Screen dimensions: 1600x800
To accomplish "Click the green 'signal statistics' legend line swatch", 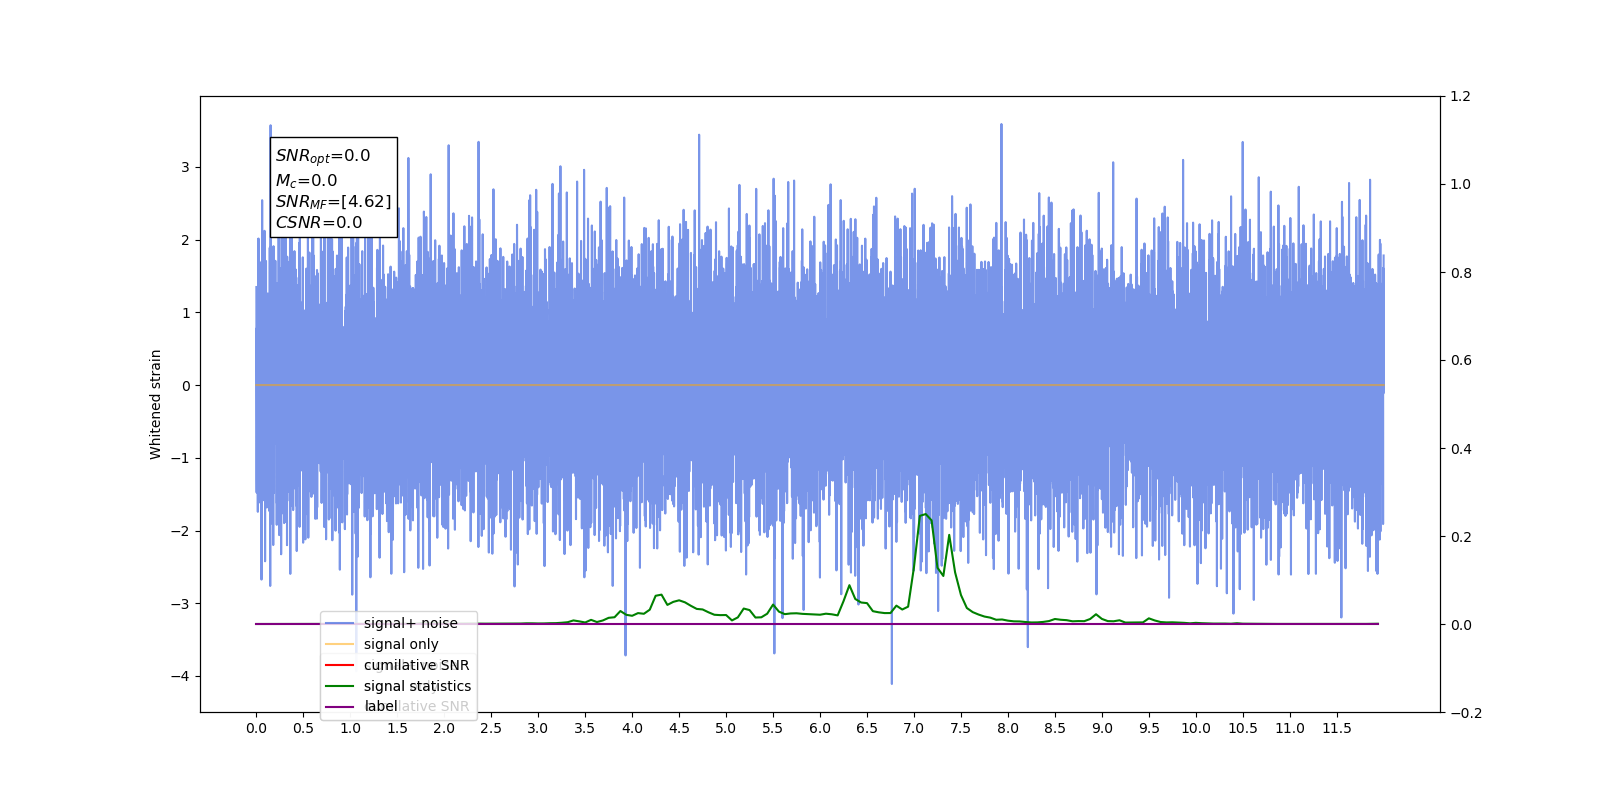I will [x=340, y=686].
